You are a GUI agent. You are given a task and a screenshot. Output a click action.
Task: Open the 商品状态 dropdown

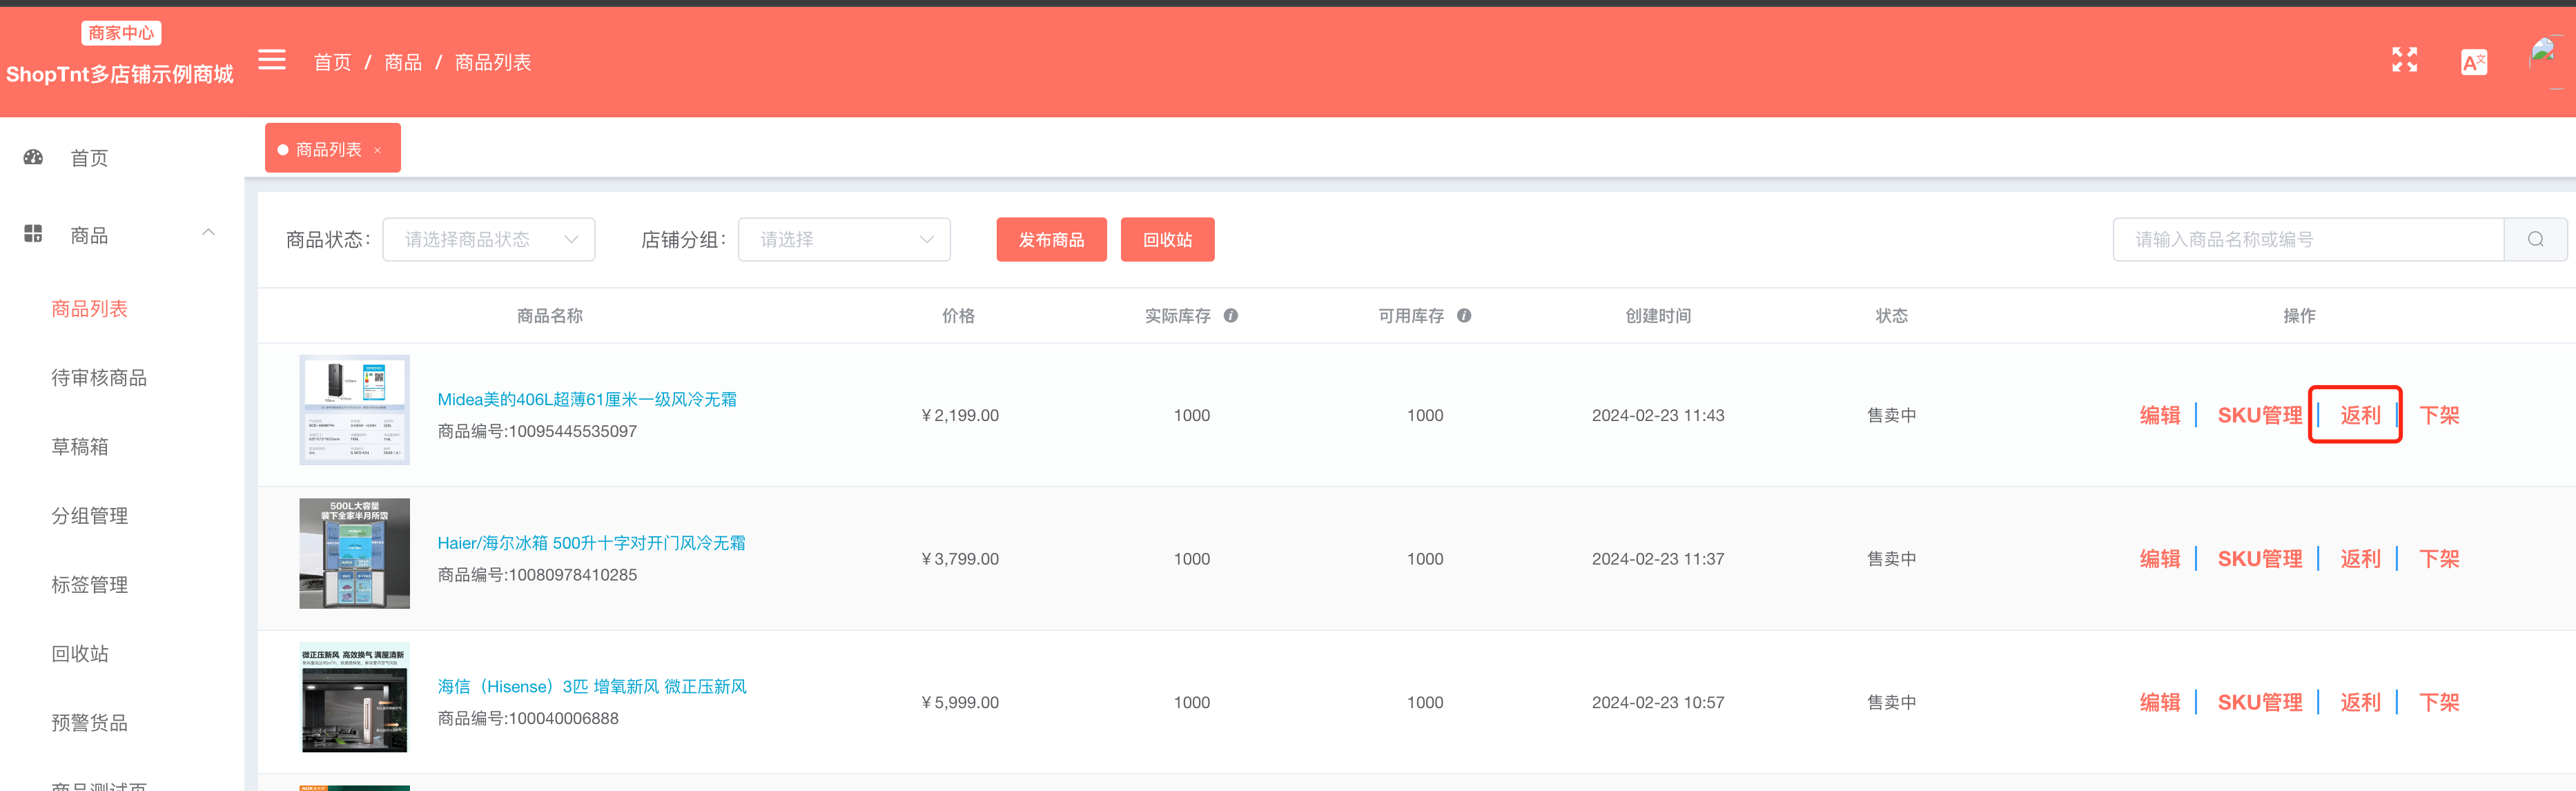pos(489,239)
